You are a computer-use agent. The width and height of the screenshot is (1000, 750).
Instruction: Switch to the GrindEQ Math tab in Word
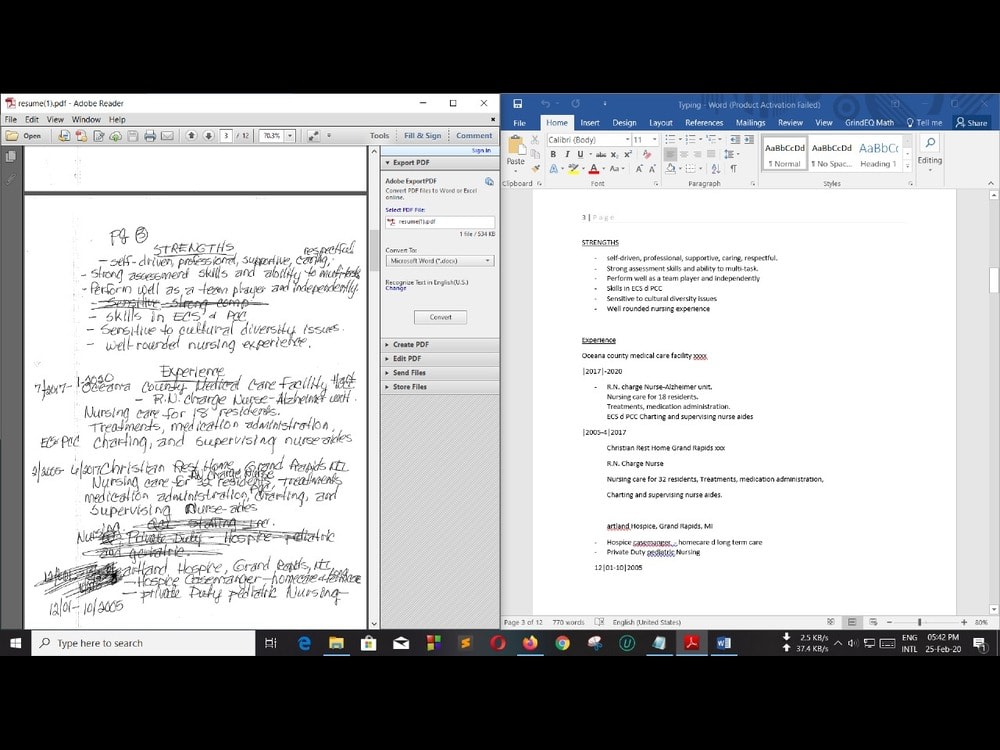(x=869, y=122)
